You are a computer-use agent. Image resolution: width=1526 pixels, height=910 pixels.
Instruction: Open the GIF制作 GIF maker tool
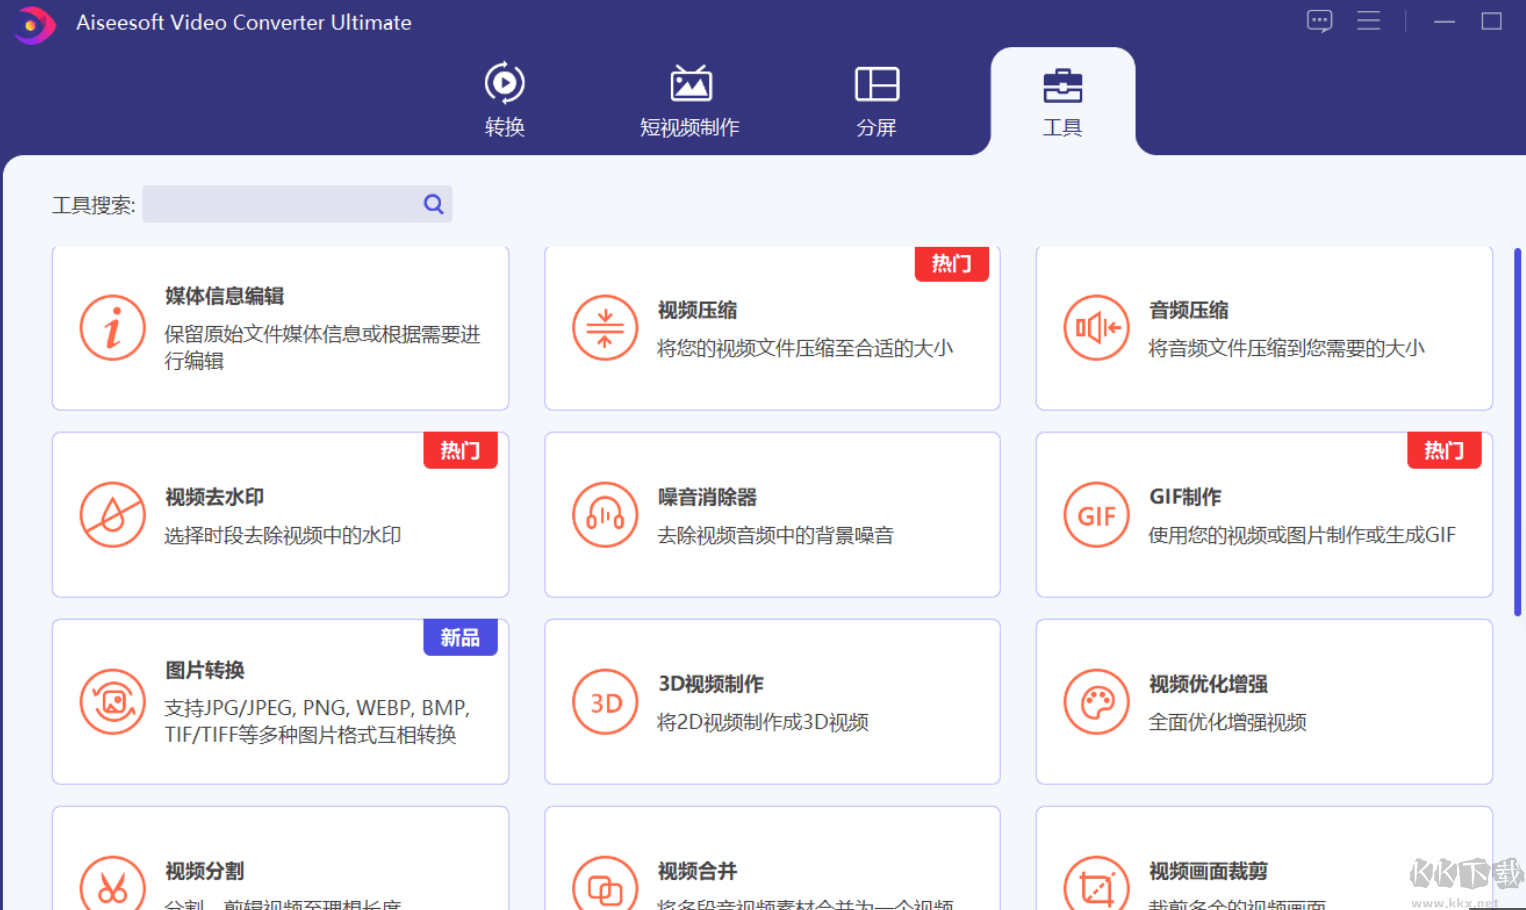click(x=1264, y=514)
